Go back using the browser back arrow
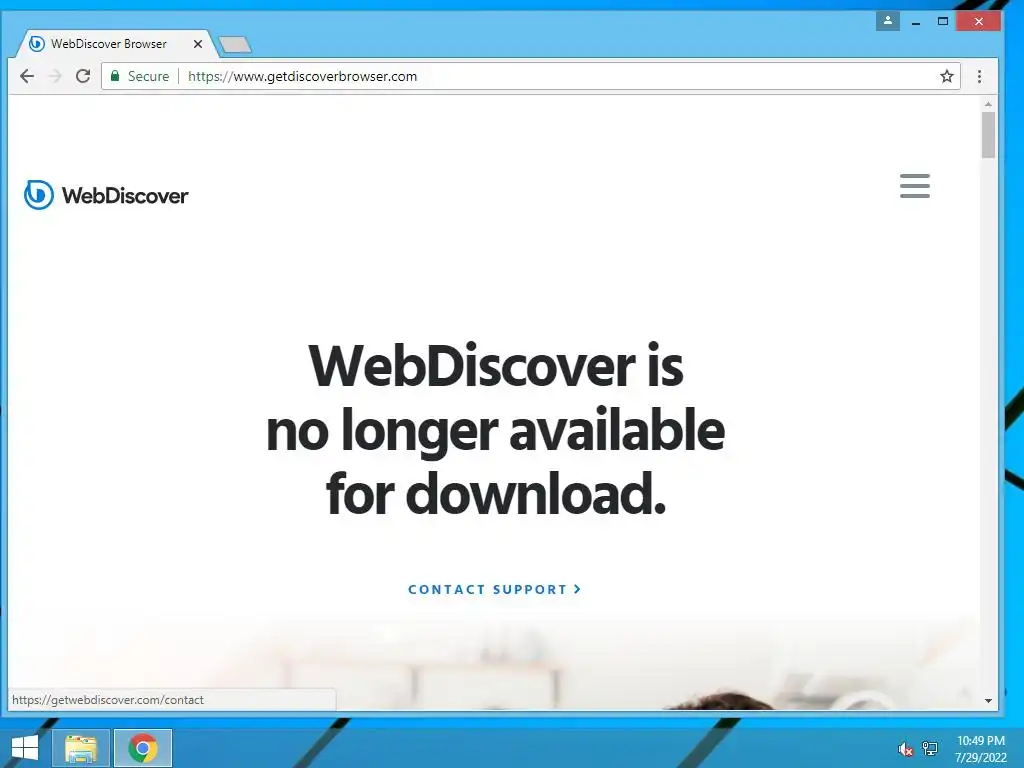Viewport: 1024px width, 768px height. pyautogui.click(x=27, y=76)
